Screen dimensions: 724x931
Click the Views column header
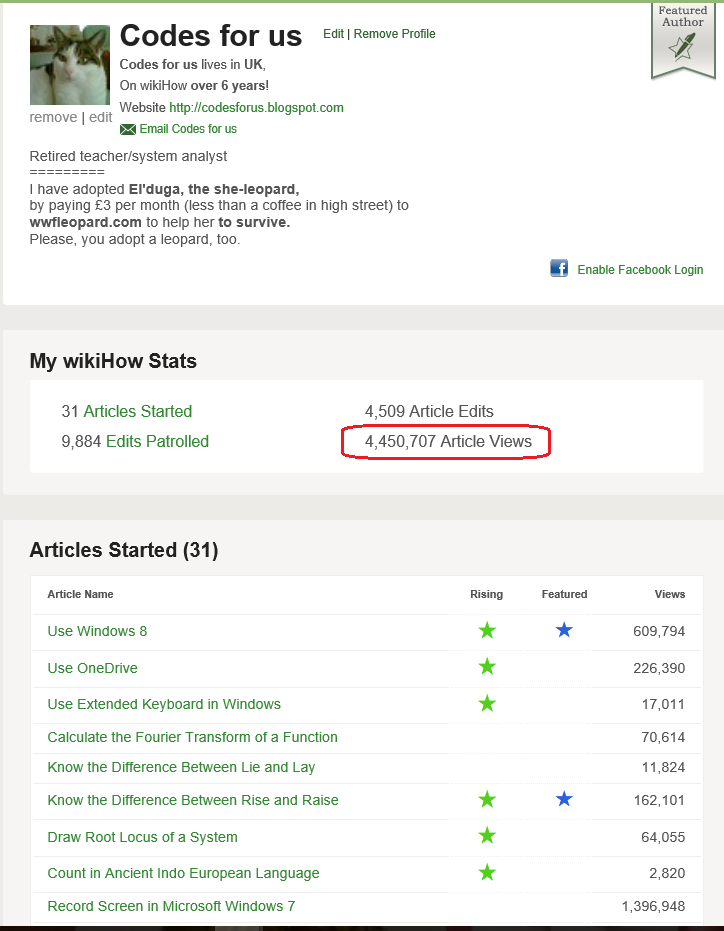[670, 594]
